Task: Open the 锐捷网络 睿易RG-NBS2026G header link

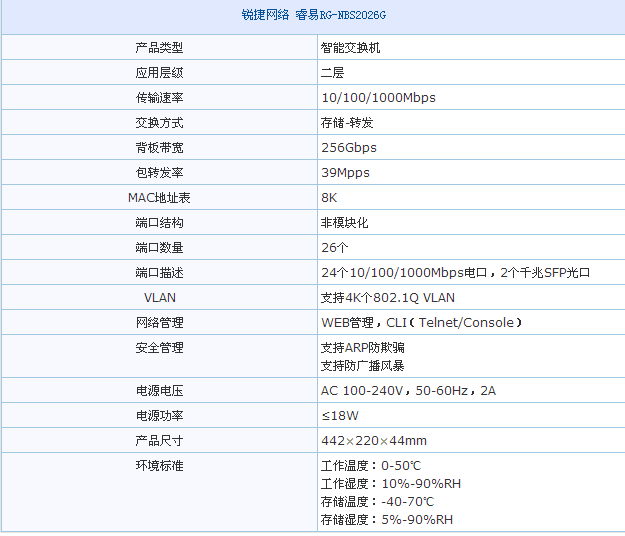Action: point(314,15)
